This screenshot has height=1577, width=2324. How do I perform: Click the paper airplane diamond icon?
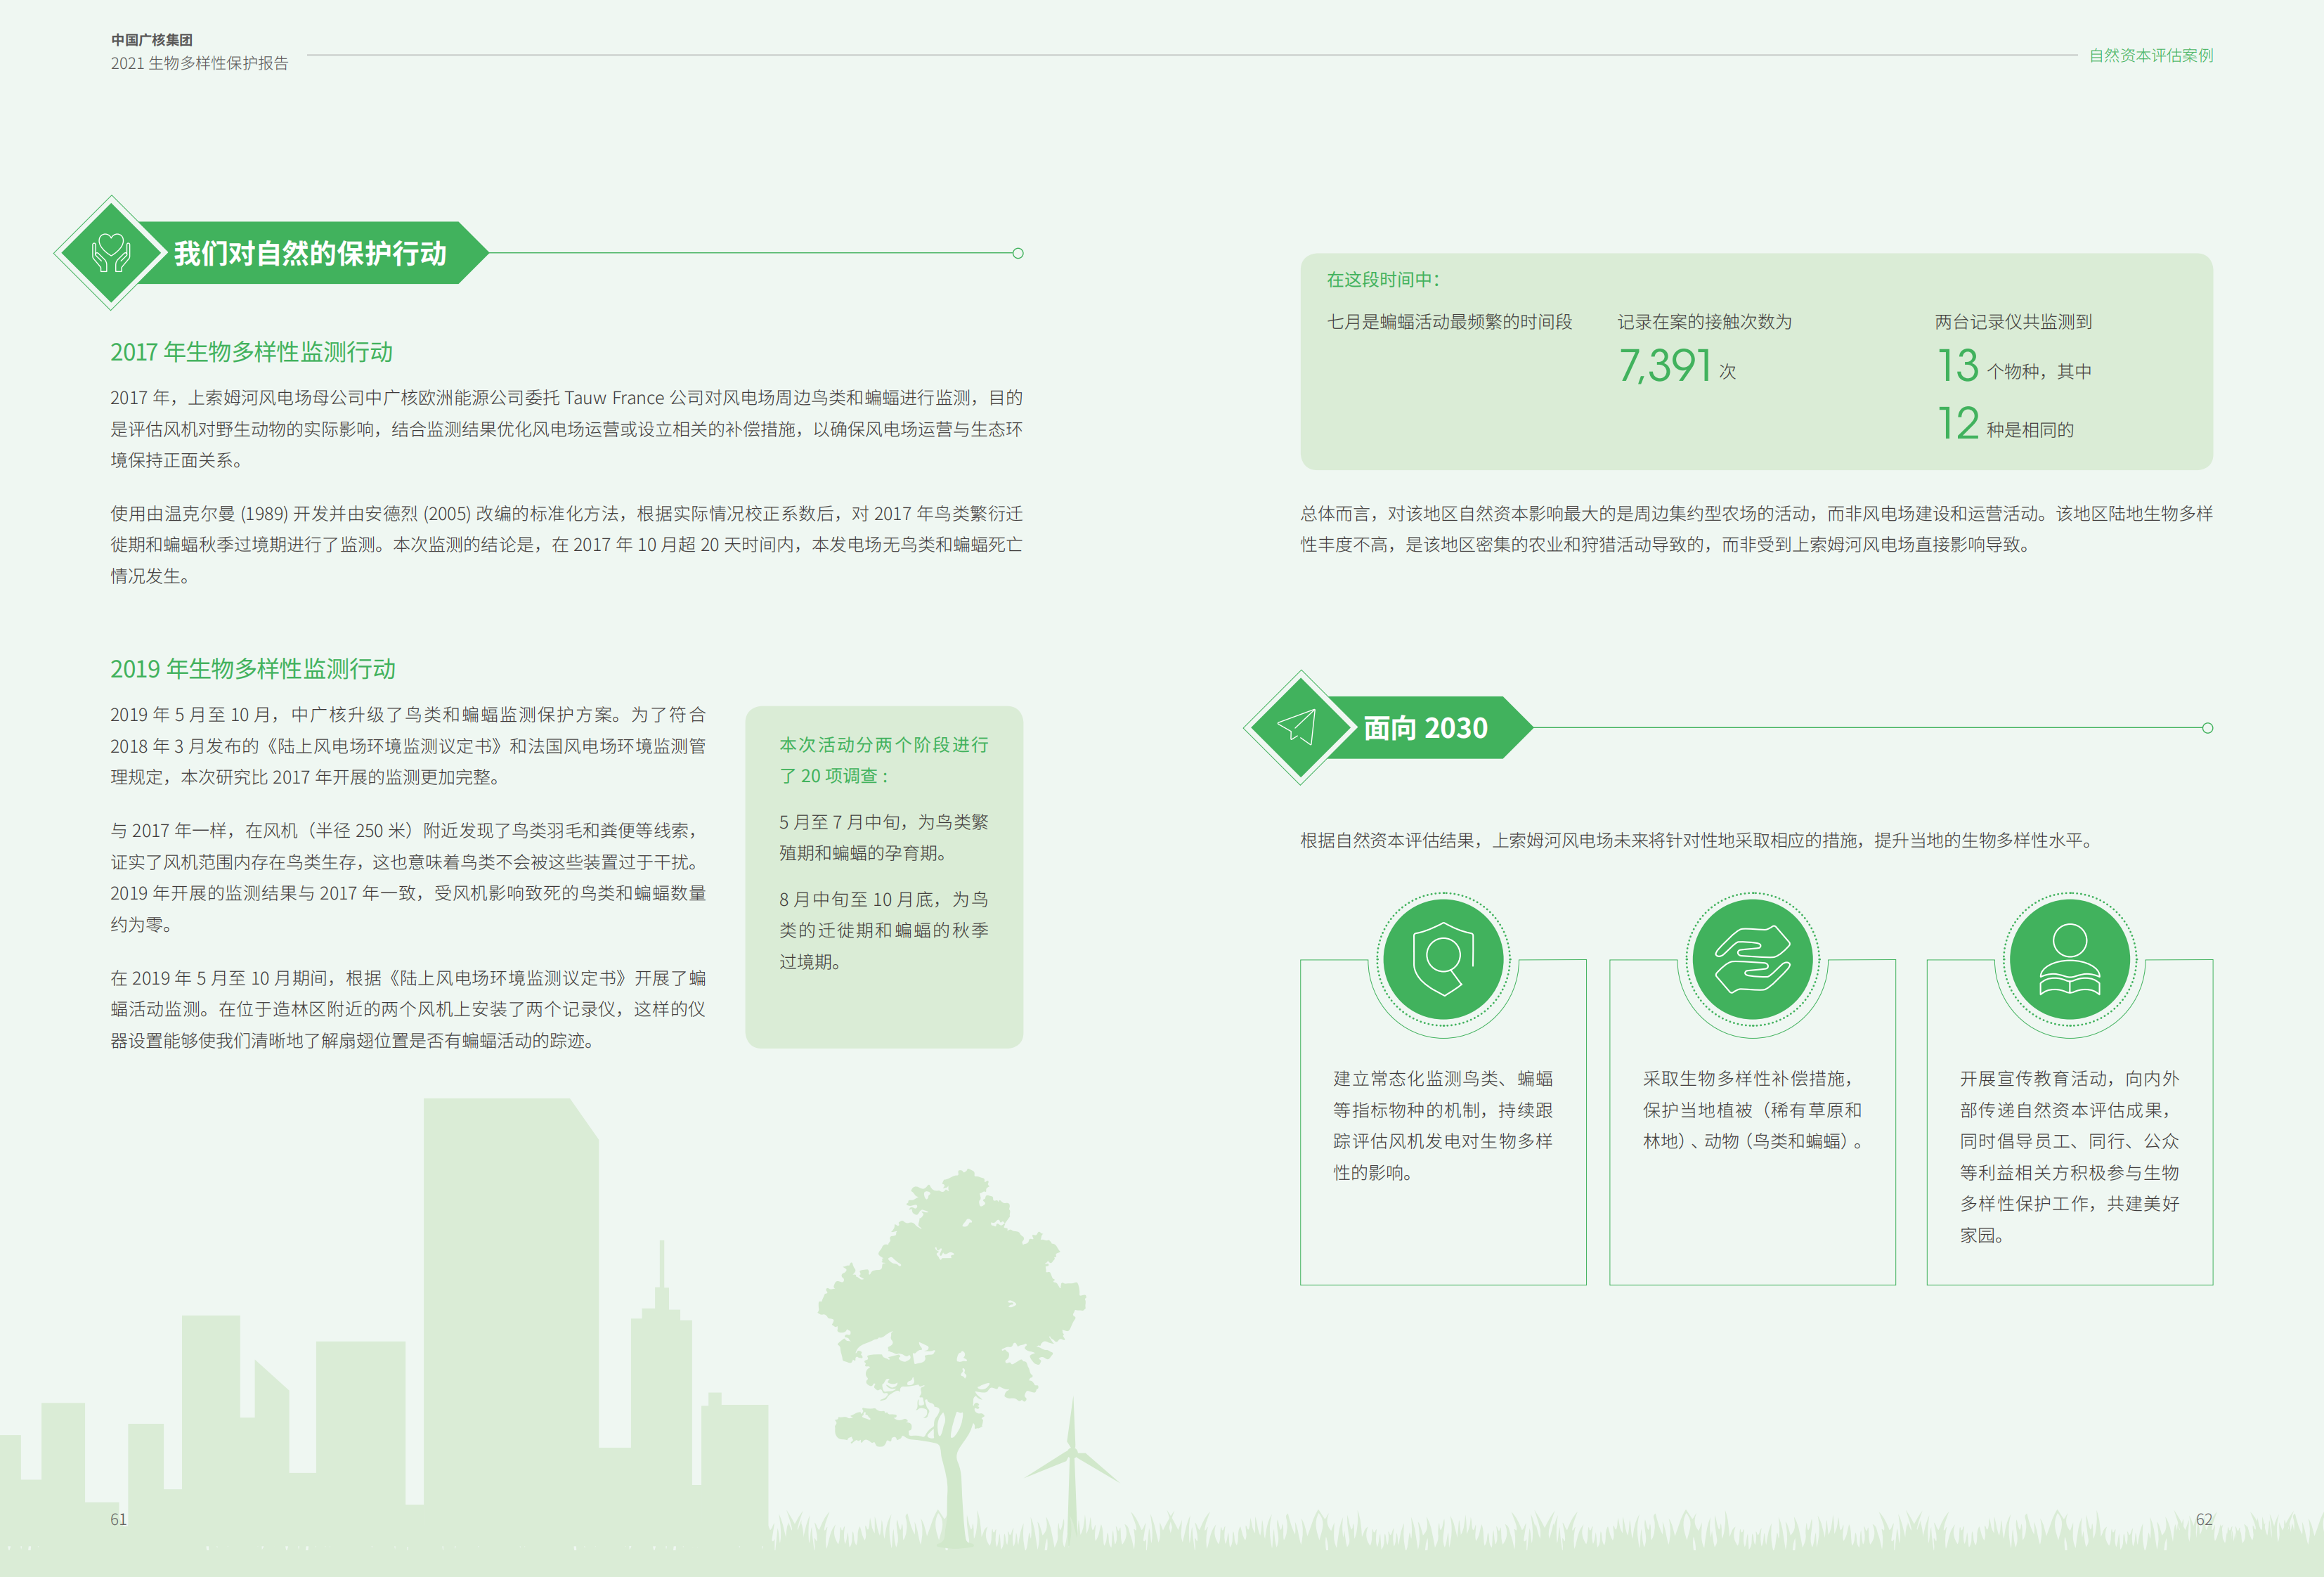[x=1299, y=727]
